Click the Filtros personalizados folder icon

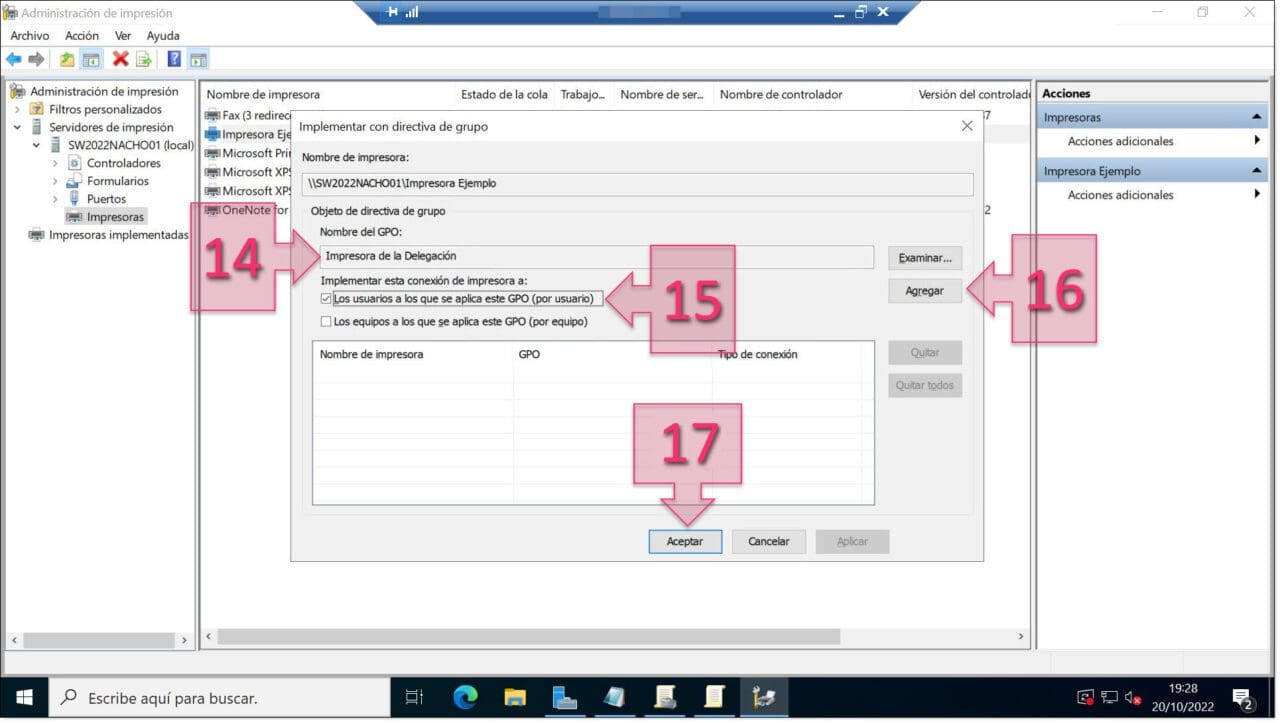pyautogui.click(x=37, y=109)
